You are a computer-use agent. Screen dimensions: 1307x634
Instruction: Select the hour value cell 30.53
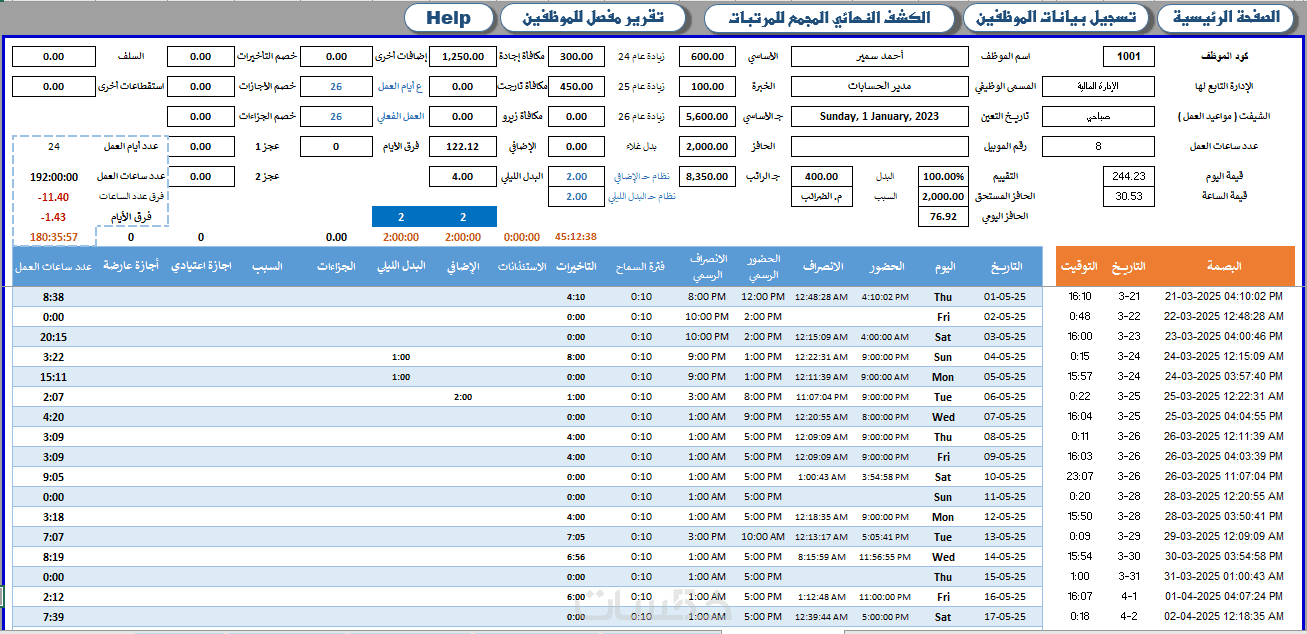pyautogui.click(x=1128, y=196)
